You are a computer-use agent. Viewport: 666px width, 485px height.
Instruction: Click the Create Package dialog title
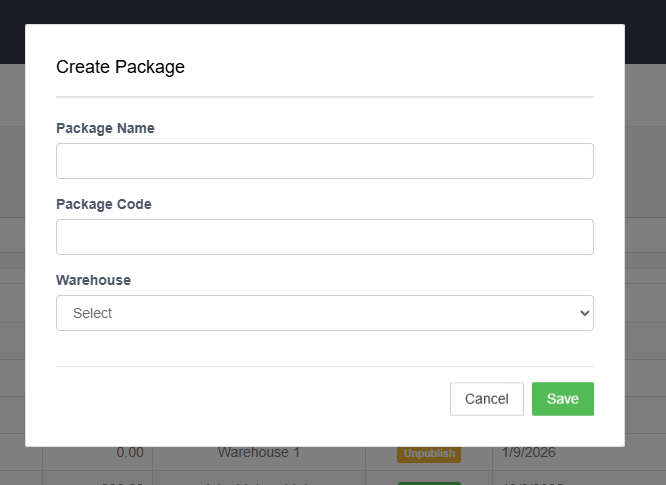[x=120, y=67]
